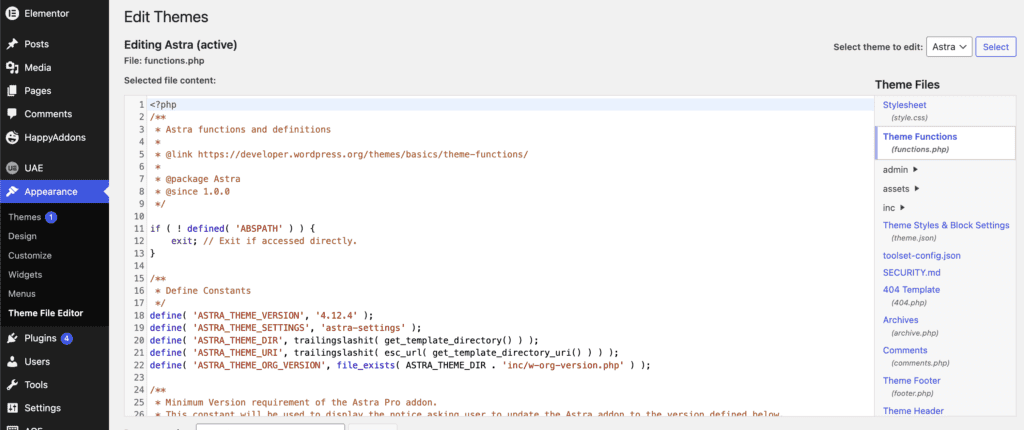Click the ASTRA_THEME_ORG_VERSION define line
The width and height of the screenshot is (1024, 430).
click(400, 365)
